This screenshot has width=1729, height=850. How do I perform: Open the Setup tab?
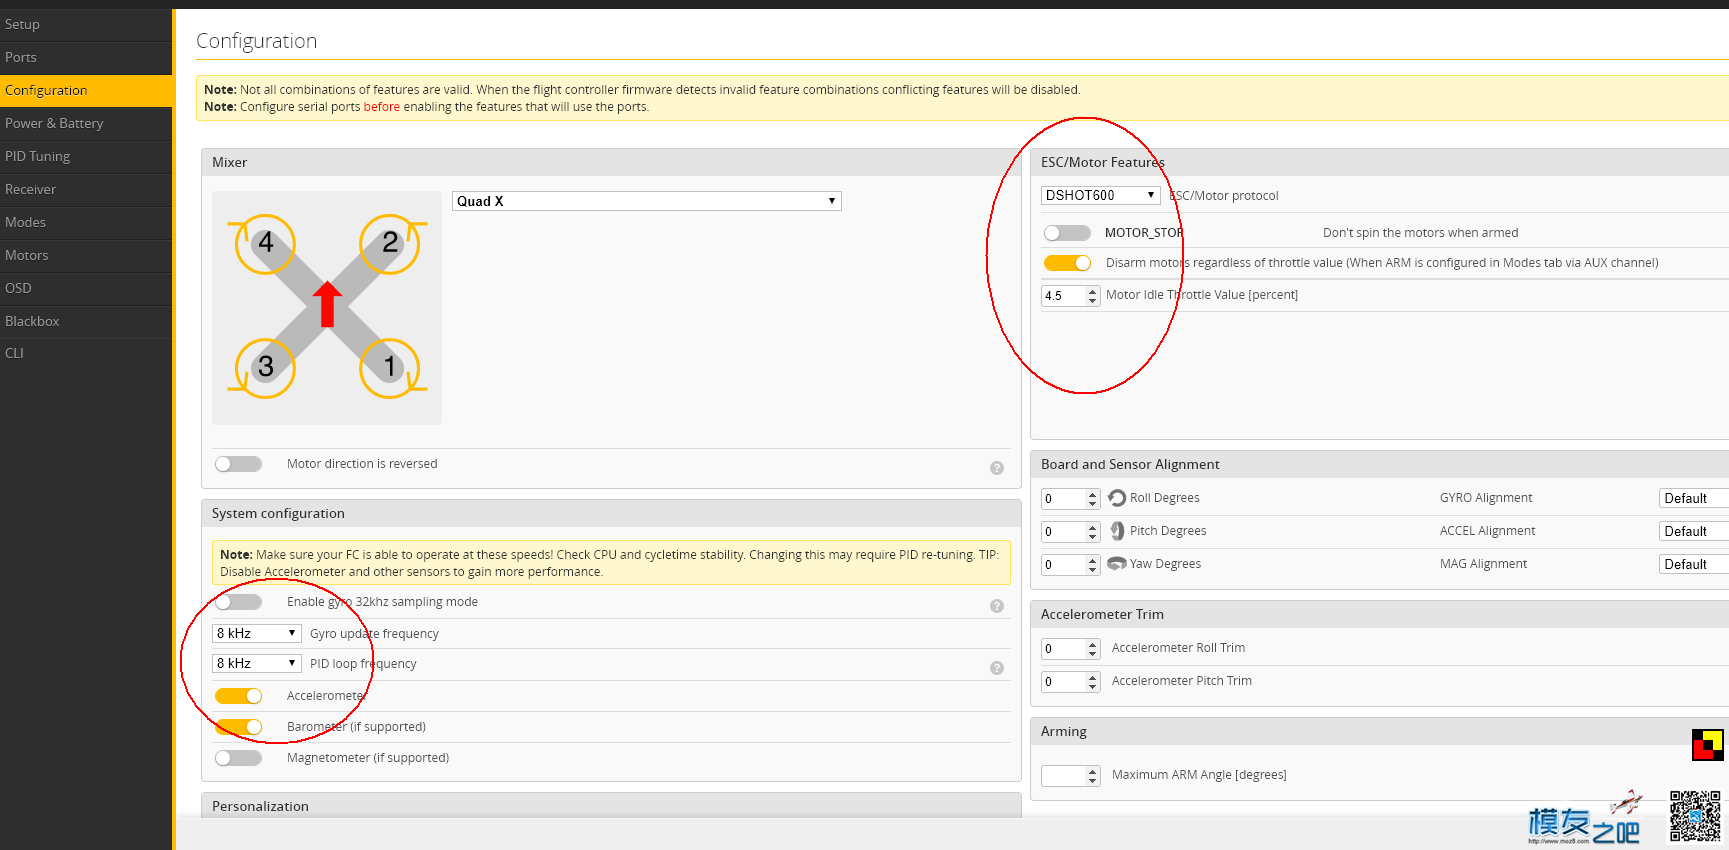click(x=86, y=24)
